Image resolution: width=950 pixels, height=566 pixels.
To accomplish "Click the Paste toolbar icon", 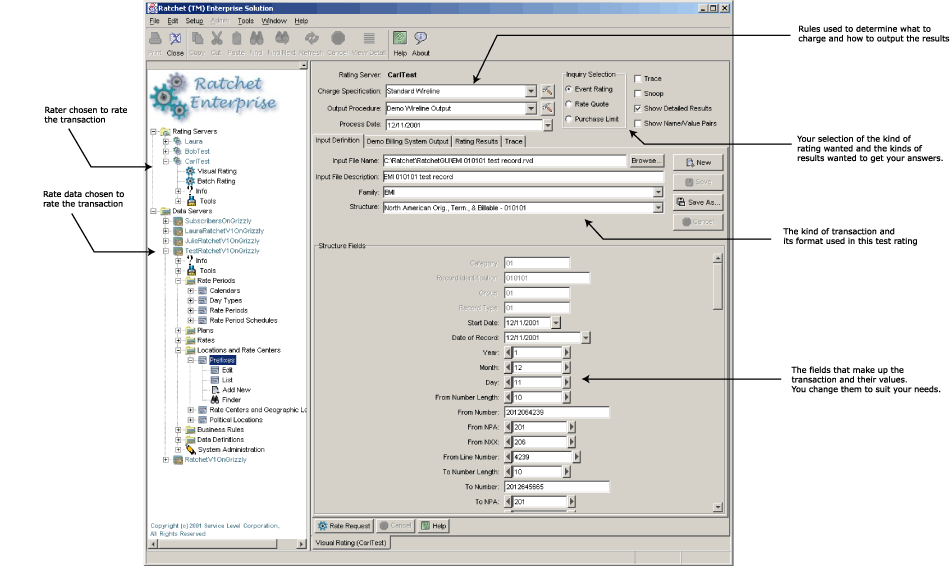I will (236, 39).
